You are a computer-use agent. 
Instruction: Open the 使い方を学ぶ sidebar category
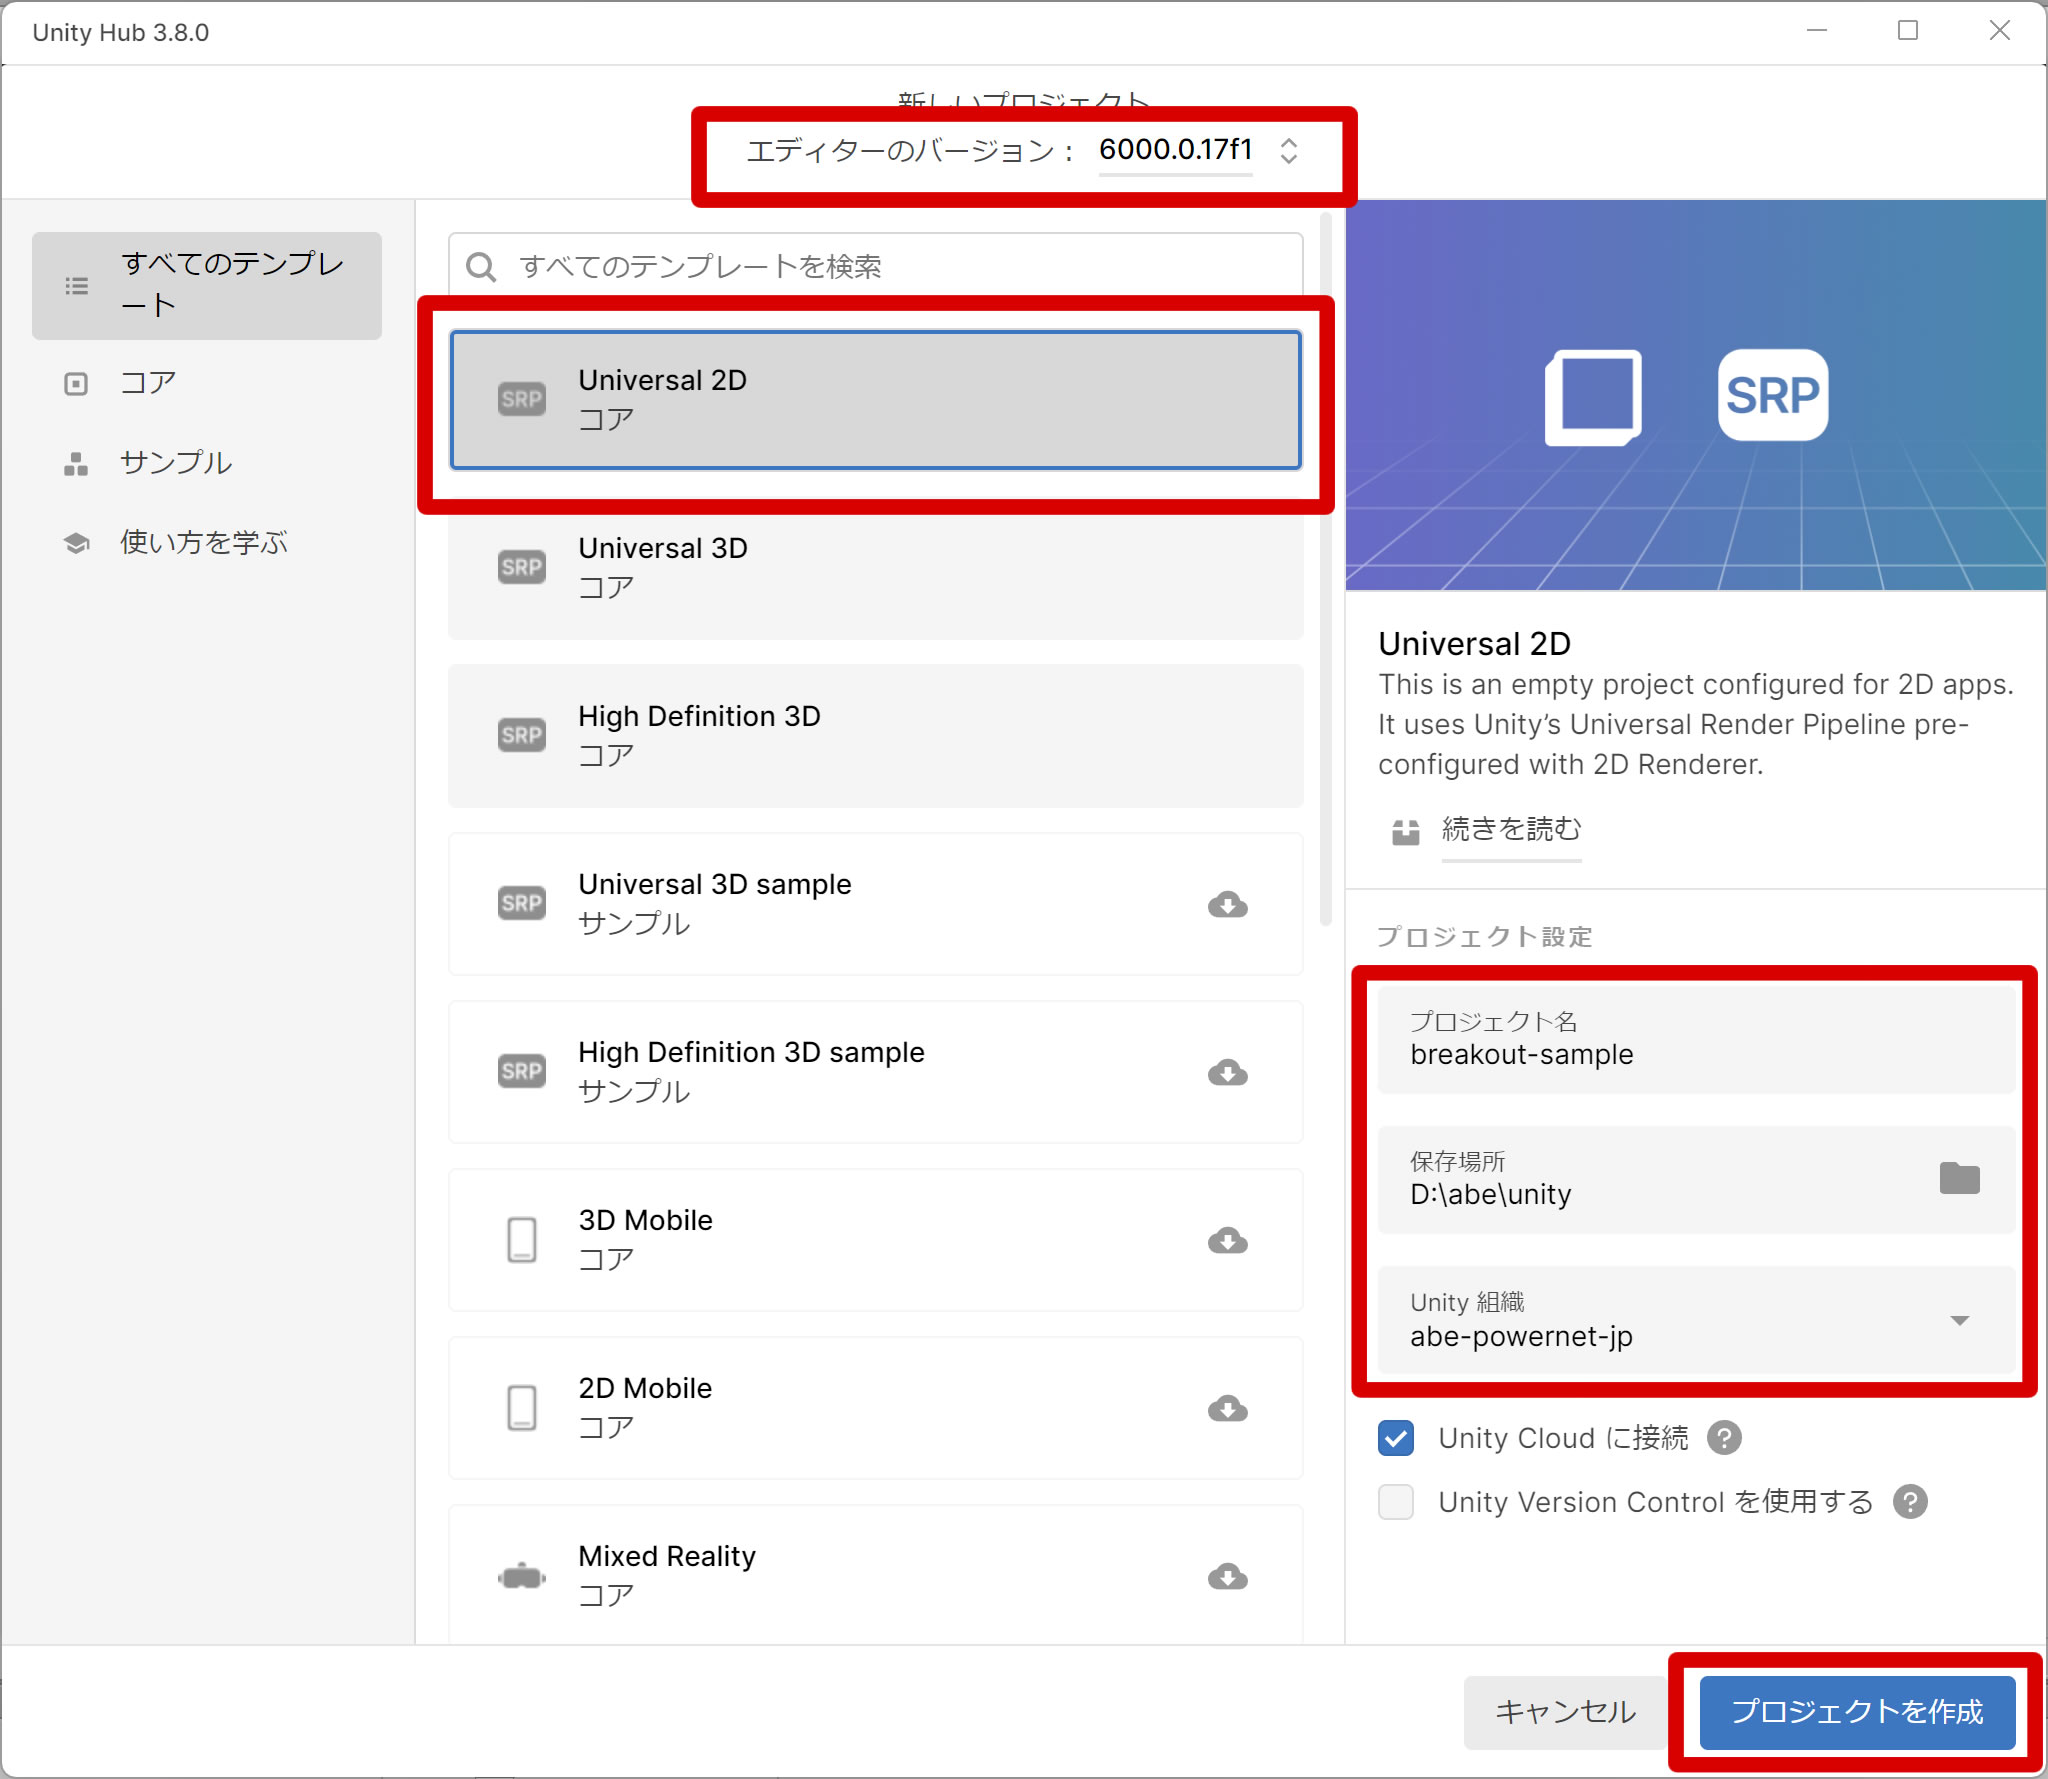point(207,543)
